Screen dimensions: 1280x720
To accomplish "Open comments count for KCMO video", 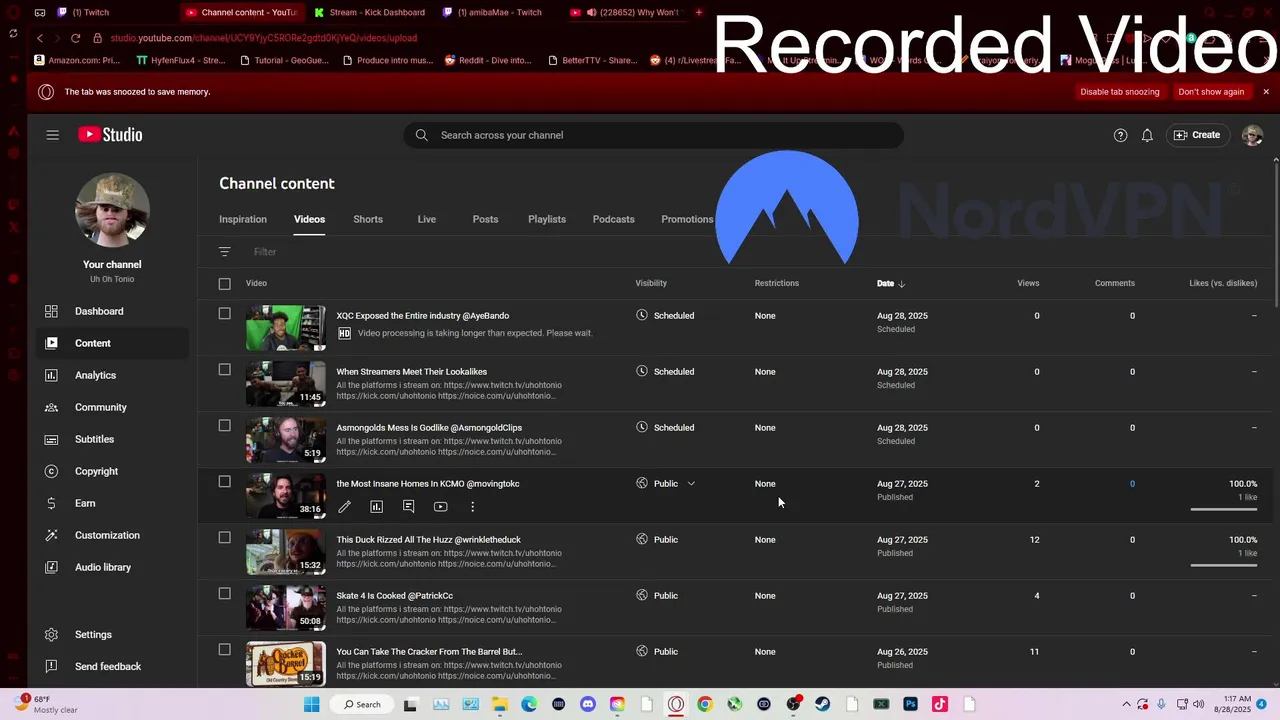I will click(1132, 484).
